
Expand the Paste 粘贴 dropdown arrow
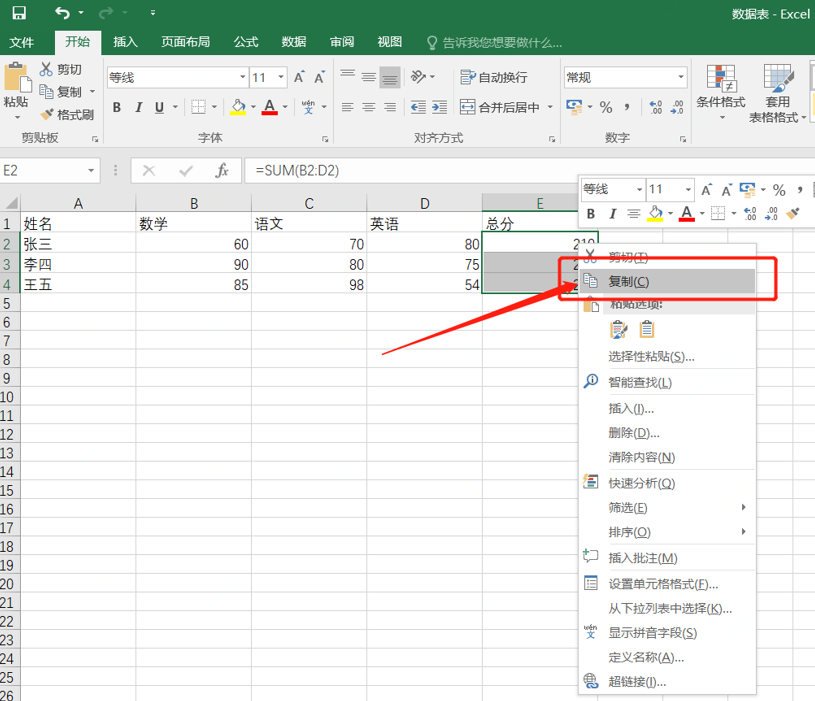point(17,117)
